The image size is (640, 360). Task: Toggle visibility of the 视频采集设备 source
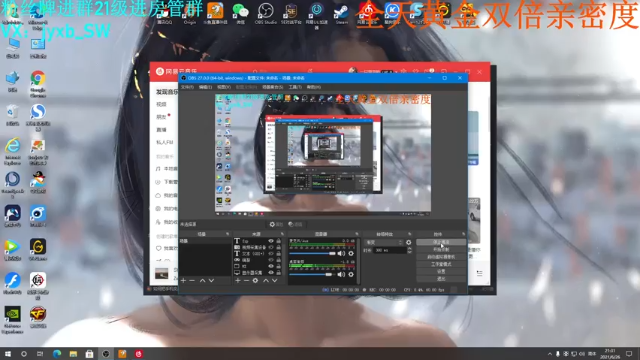point(271,247)
